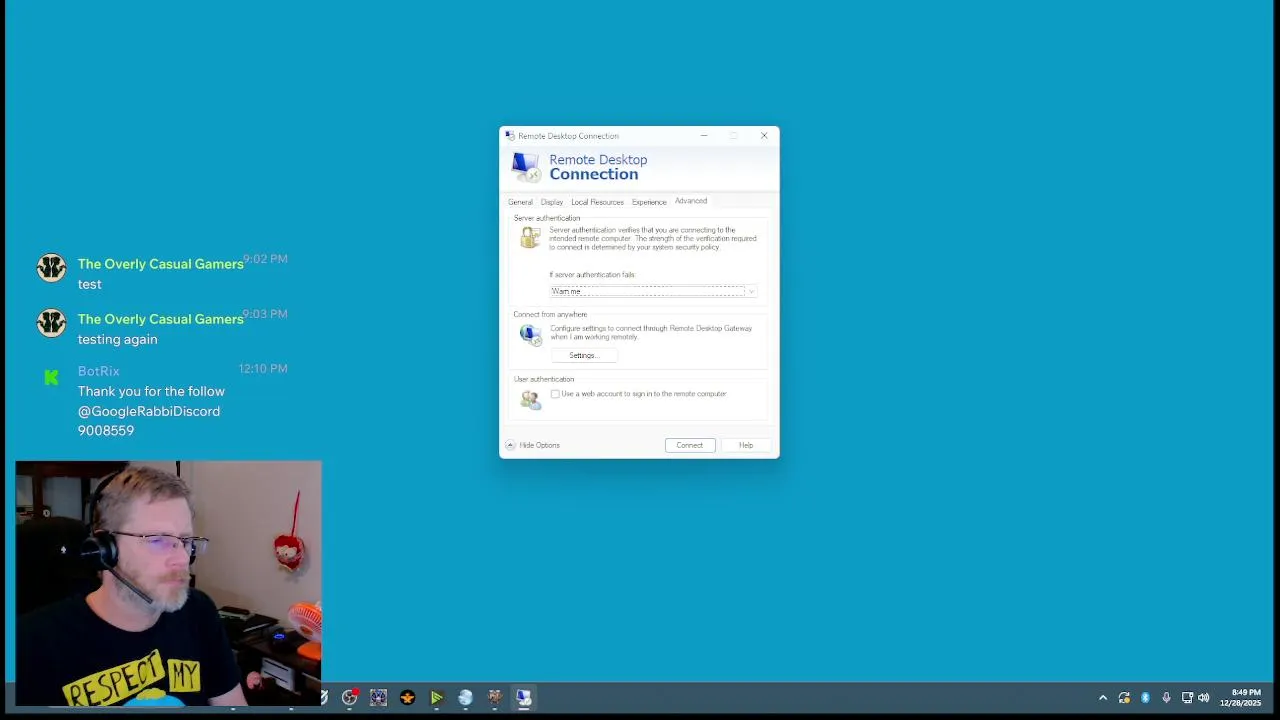This screenshot has width=1280, height=720.
Task: Click the globe gateway icon under Connect from anywhere
Action: [530, 334]
